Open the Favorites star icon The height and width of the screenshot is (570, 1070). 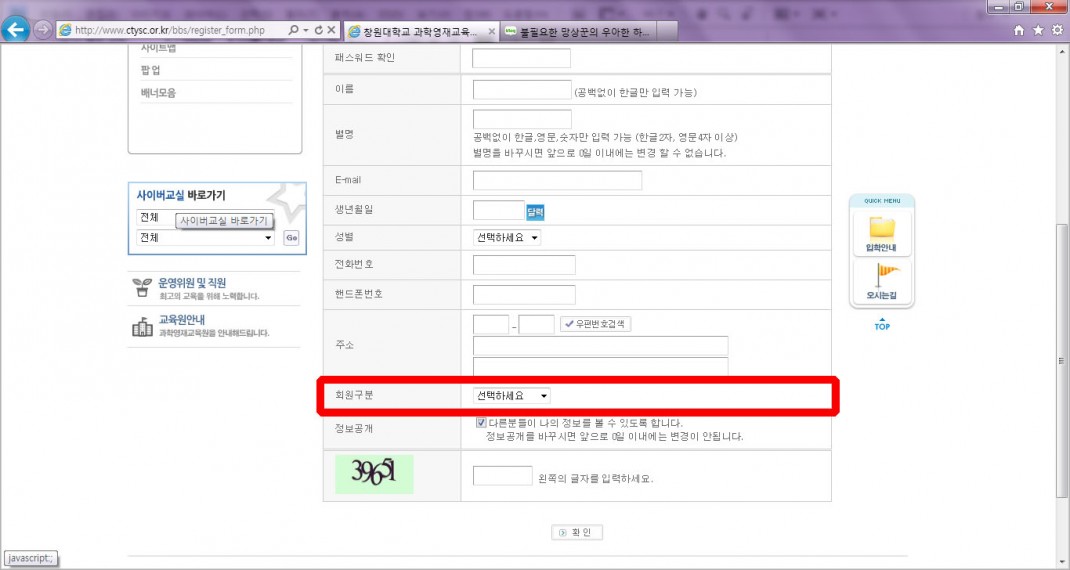1039,31
